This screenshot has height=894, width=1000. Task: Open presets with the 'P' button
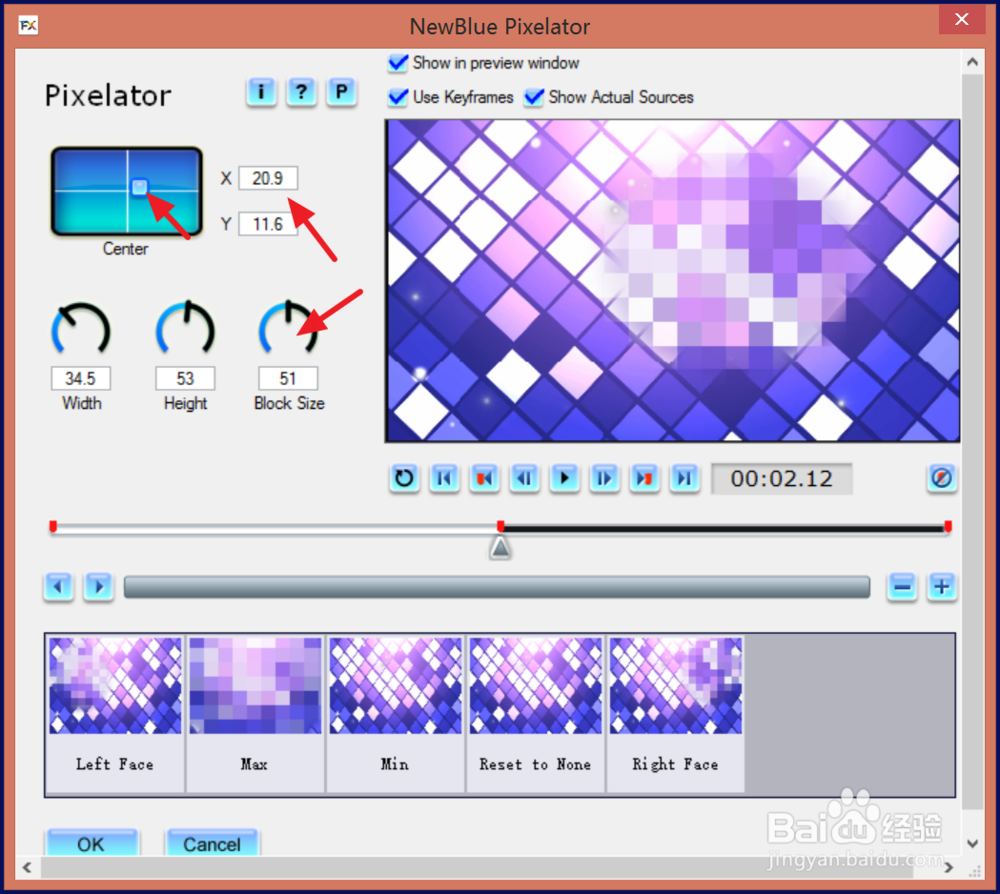(341, 92)
